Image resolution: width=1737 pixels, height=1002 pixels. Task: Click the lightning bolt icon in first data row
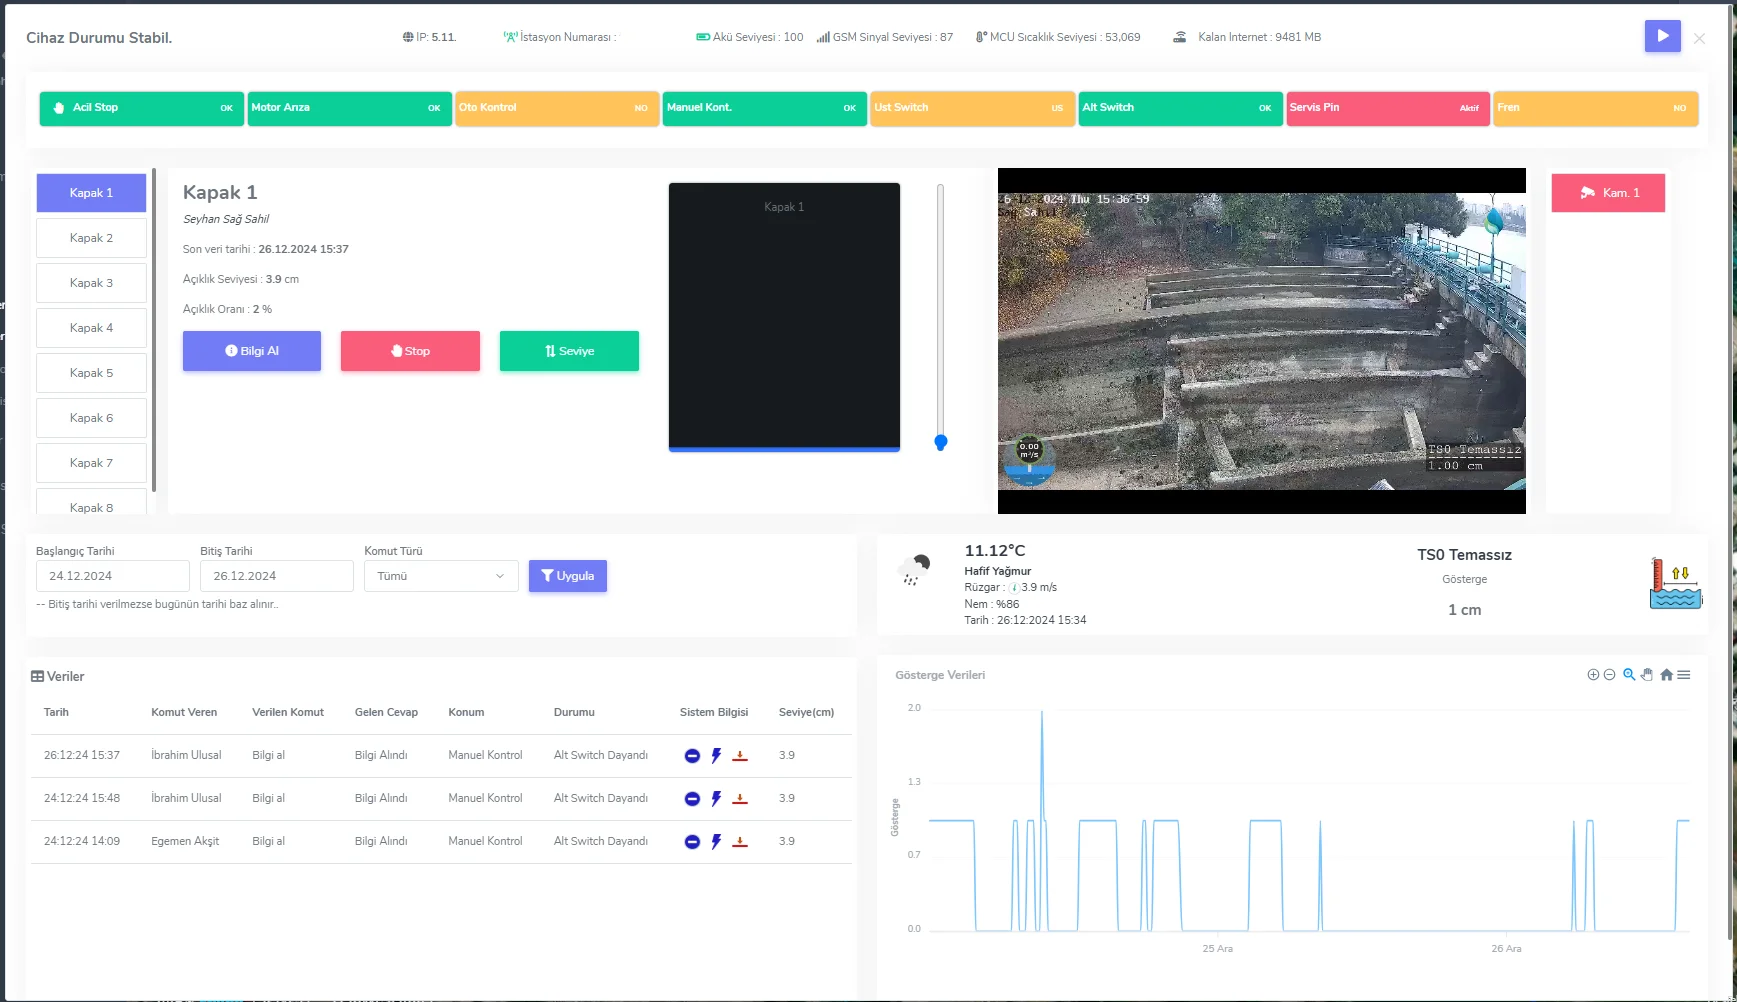716,756
